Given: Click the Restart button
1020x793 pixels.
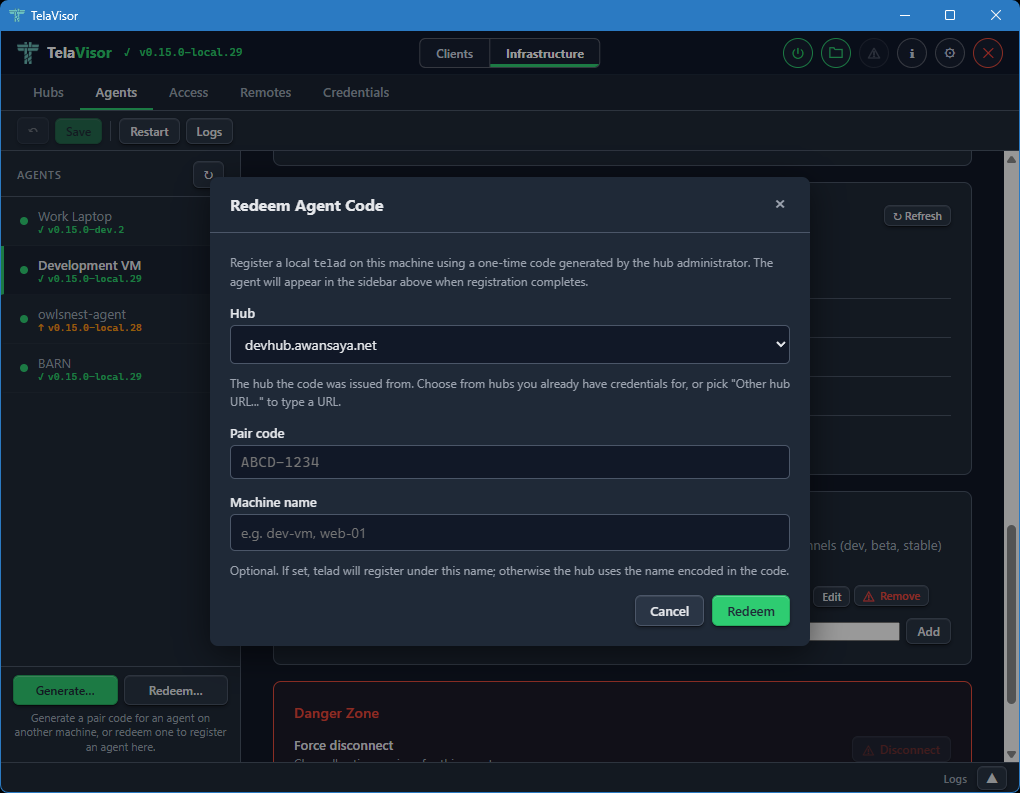Looking at the screenshot, I should (x=149, y=131).
